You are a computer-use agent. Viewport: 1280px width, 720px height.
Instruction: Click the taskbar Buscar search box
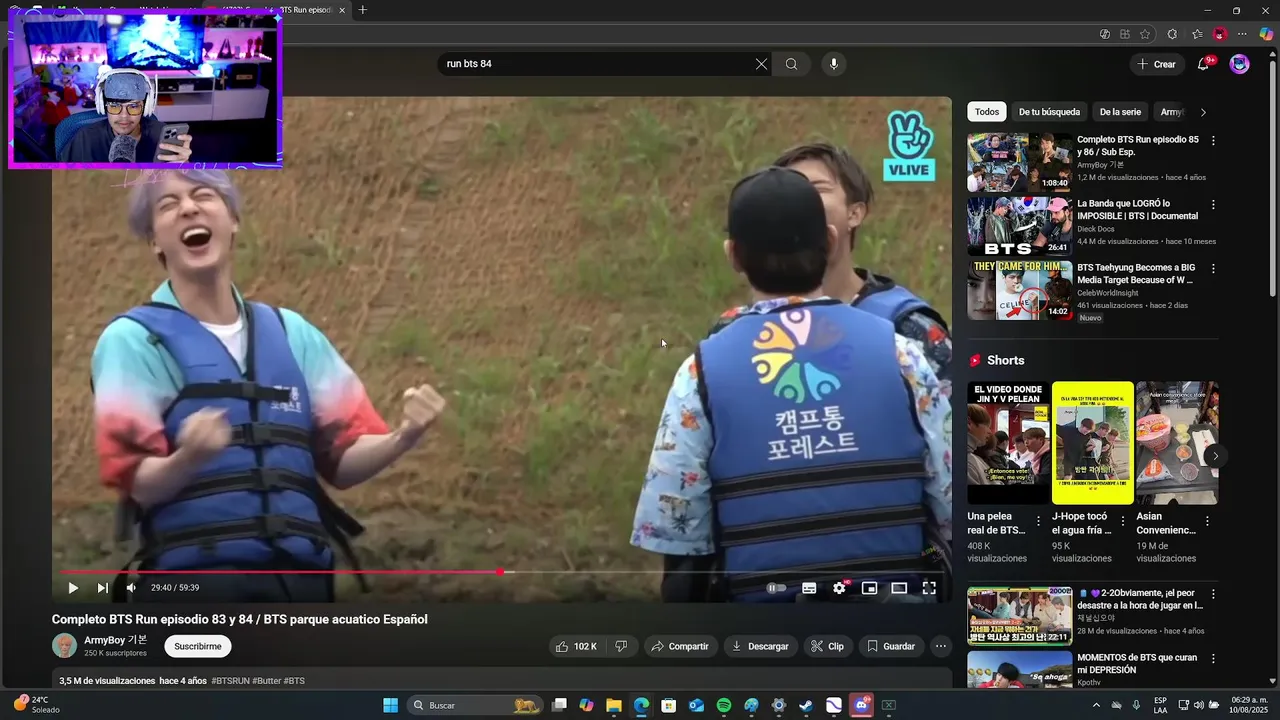point(477,706)
